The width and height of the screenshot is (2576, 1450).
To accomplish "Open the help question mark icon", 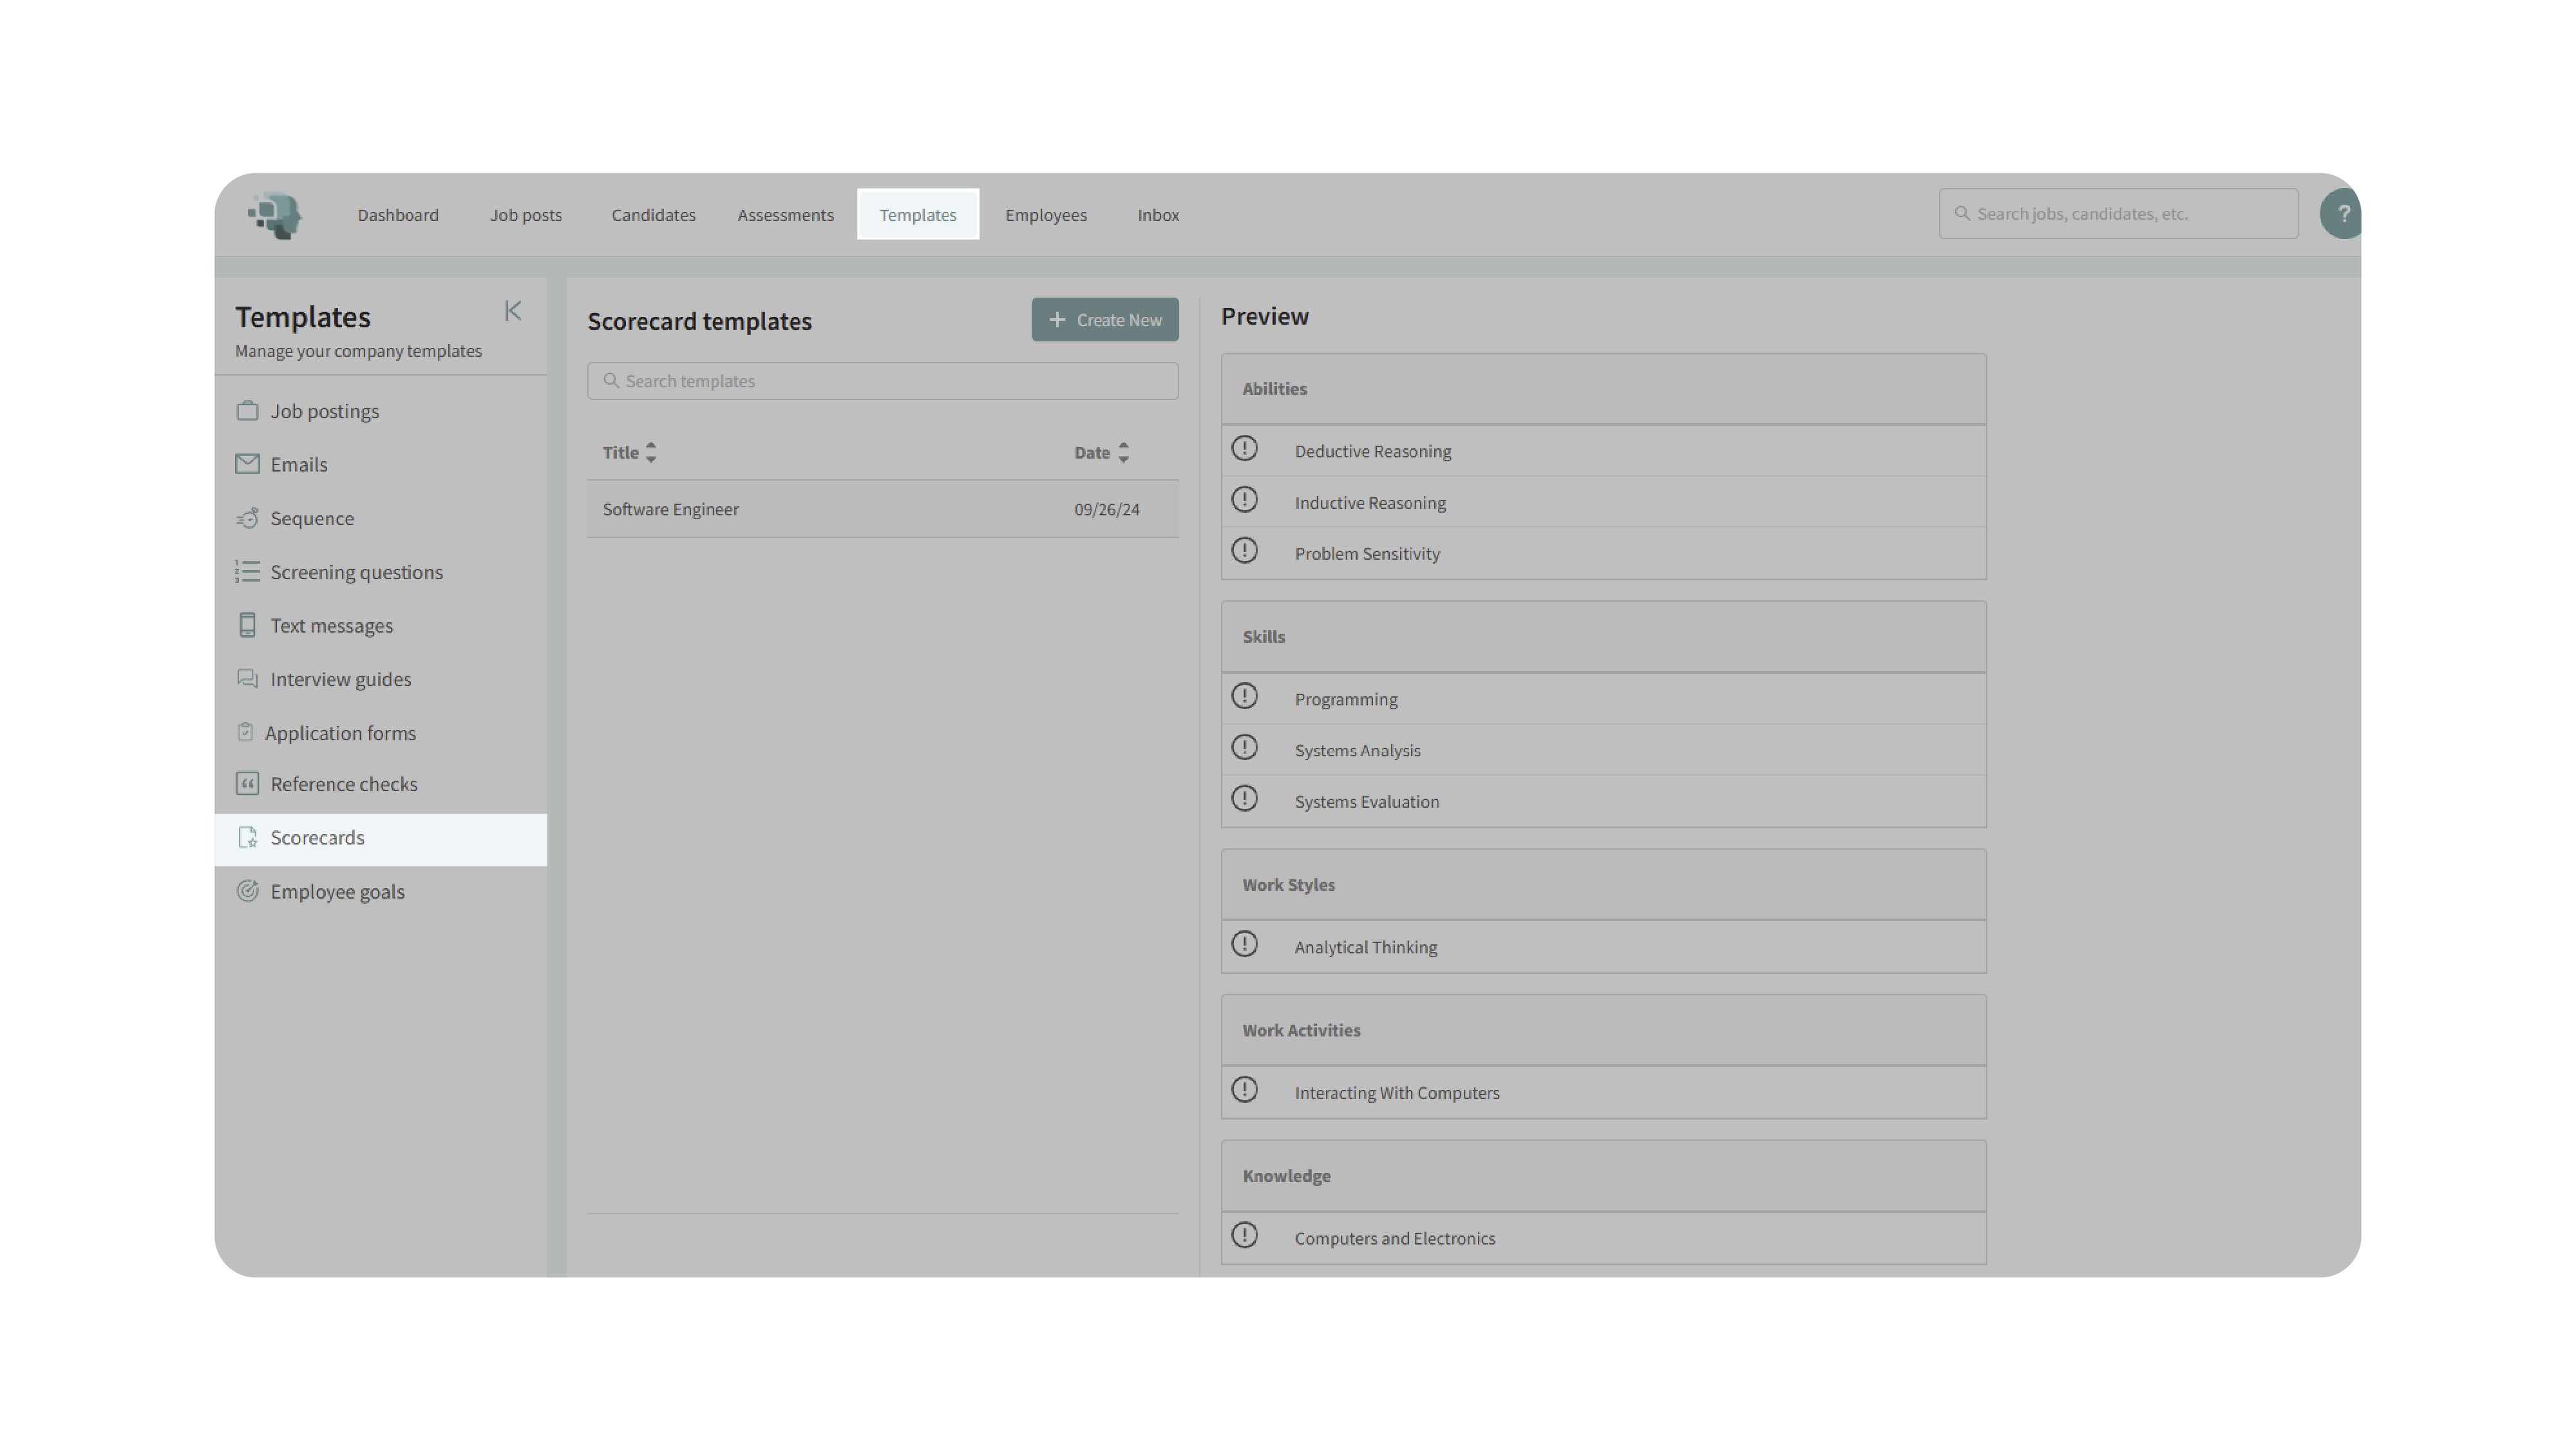I will tap(2341, 214).
